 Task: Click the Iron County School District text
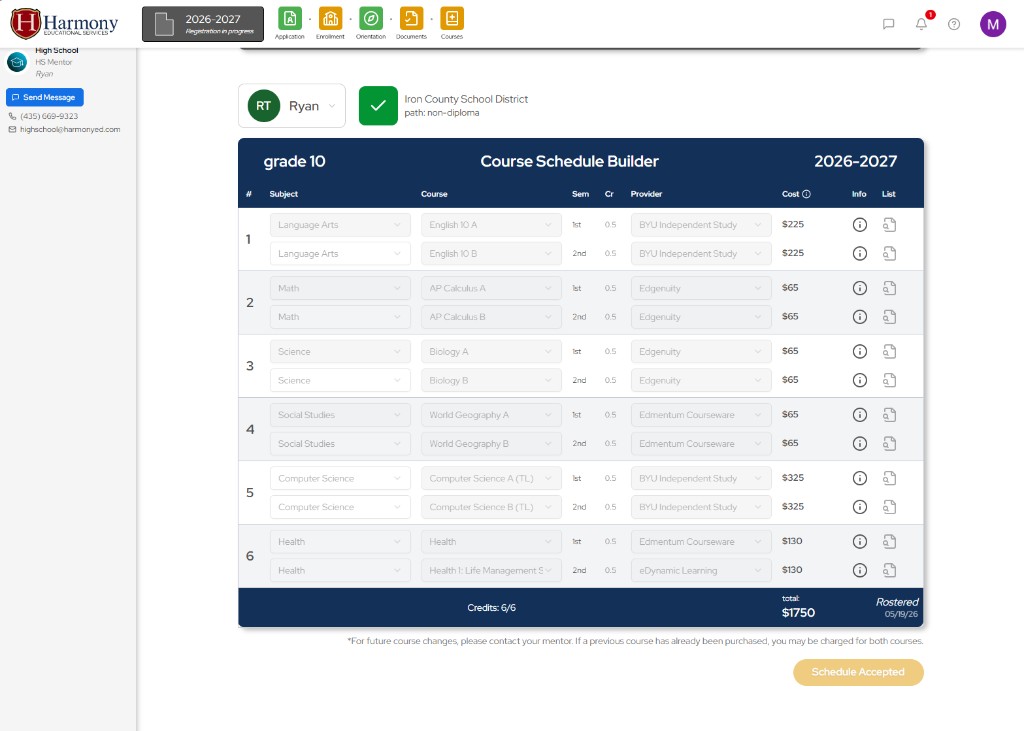[466, 99]
